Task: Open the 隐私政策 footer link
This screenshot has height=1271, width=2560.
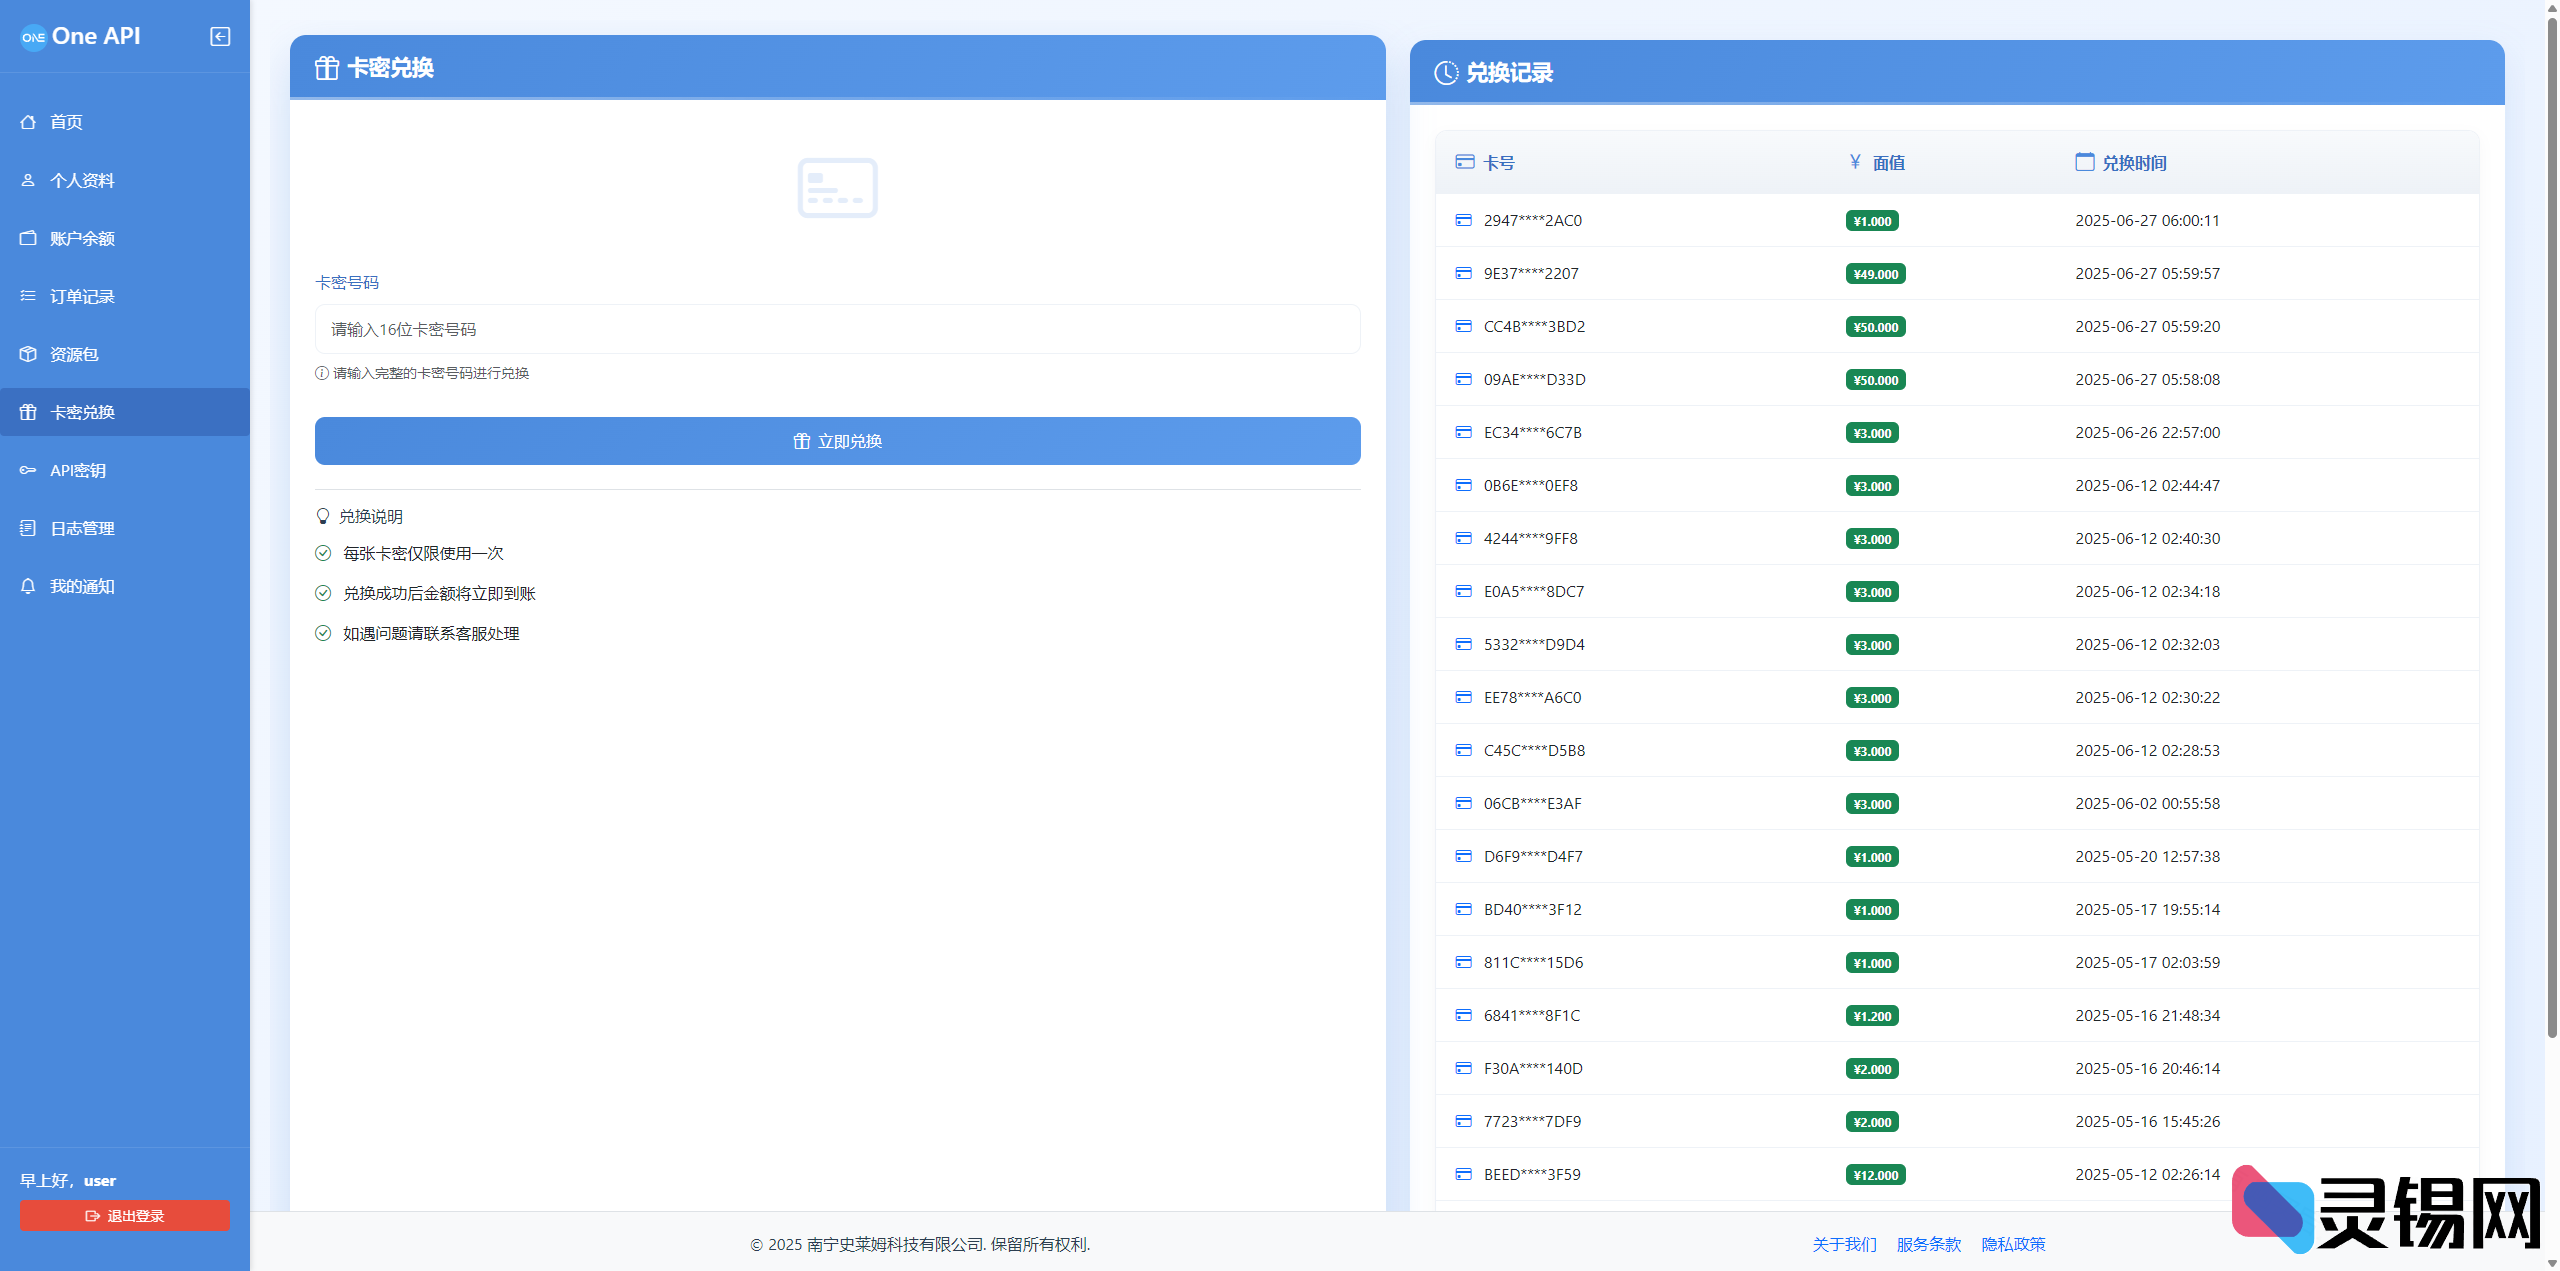Action: [2013, 1244]
